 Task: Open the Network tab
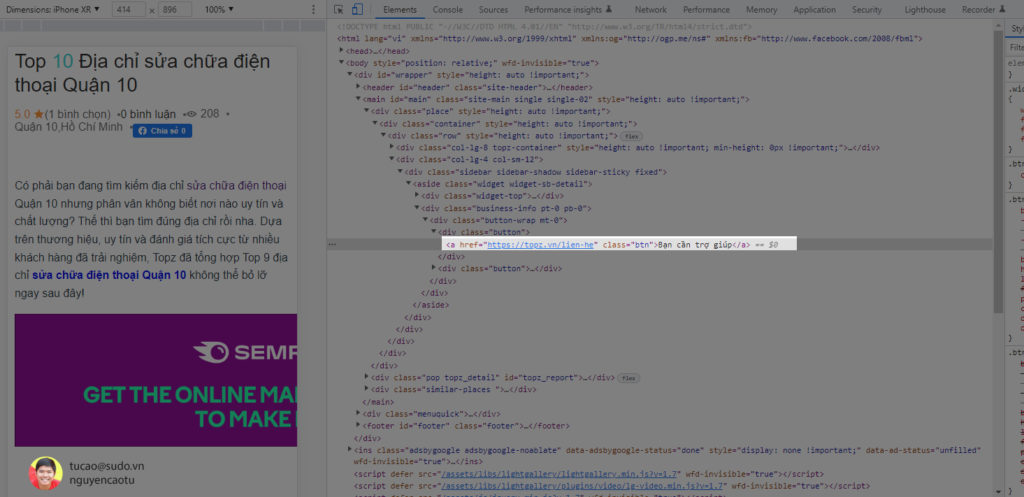pos(650,10)
